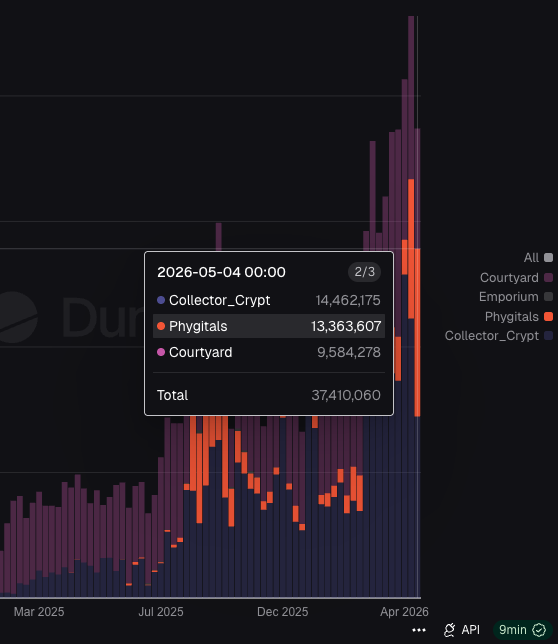
Task: Click the green checkmark status icon
Action: tap(539, 630)
